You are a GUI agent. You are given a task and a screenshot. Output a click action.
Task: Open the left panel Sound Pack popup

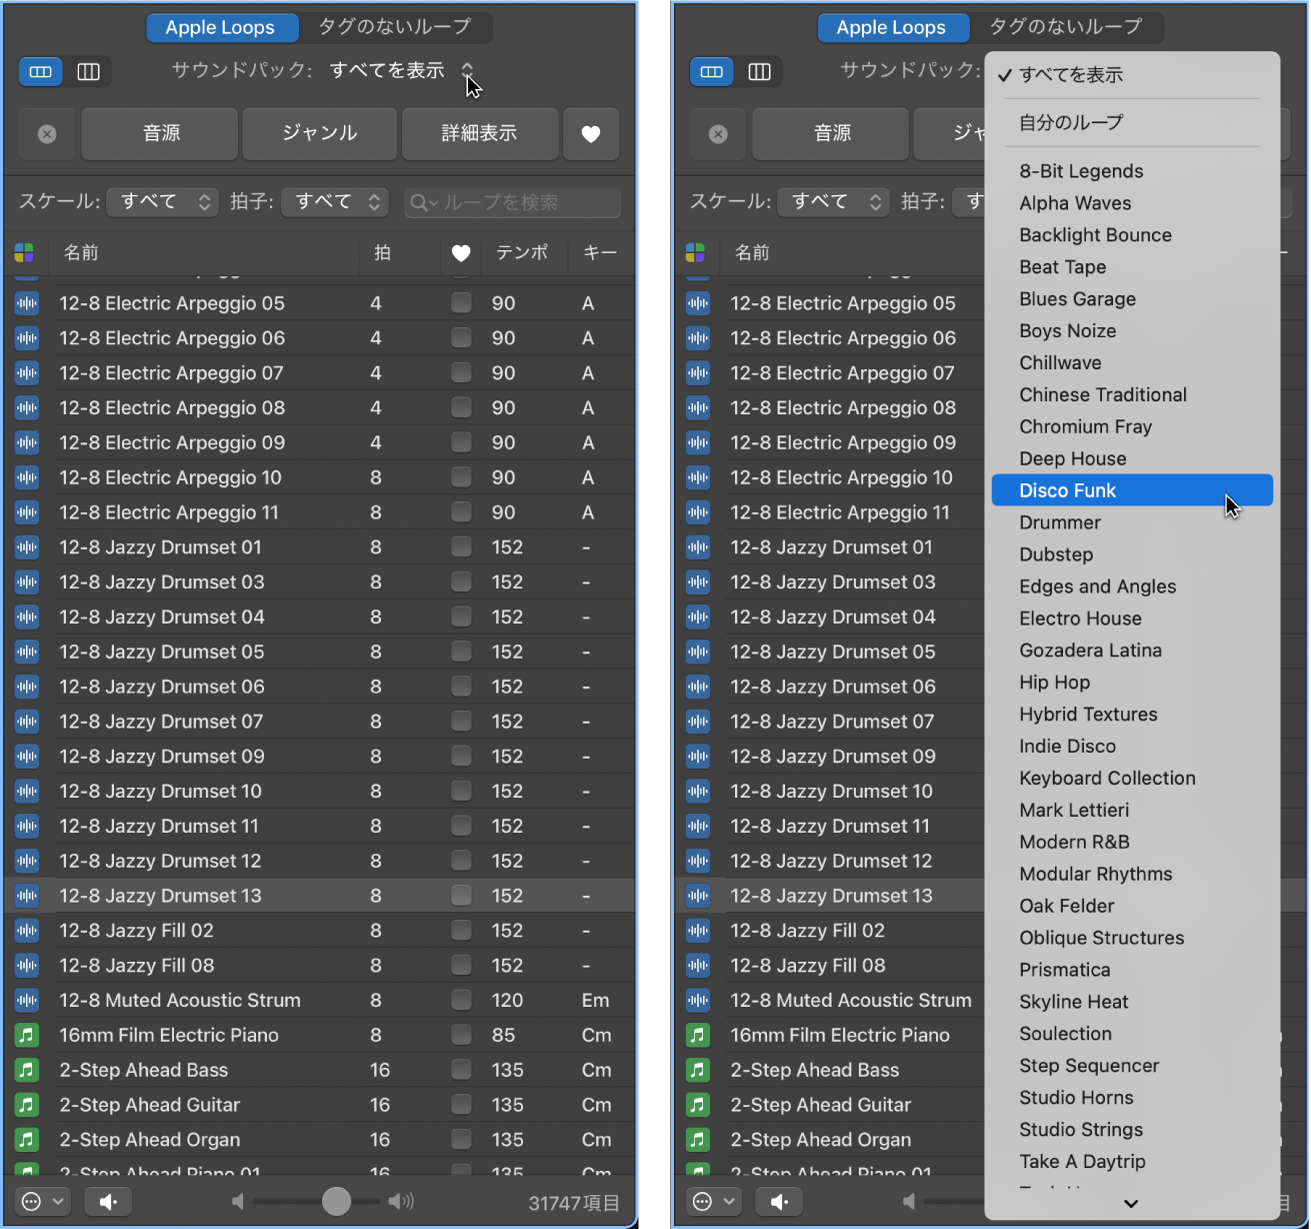pos(402,70)
